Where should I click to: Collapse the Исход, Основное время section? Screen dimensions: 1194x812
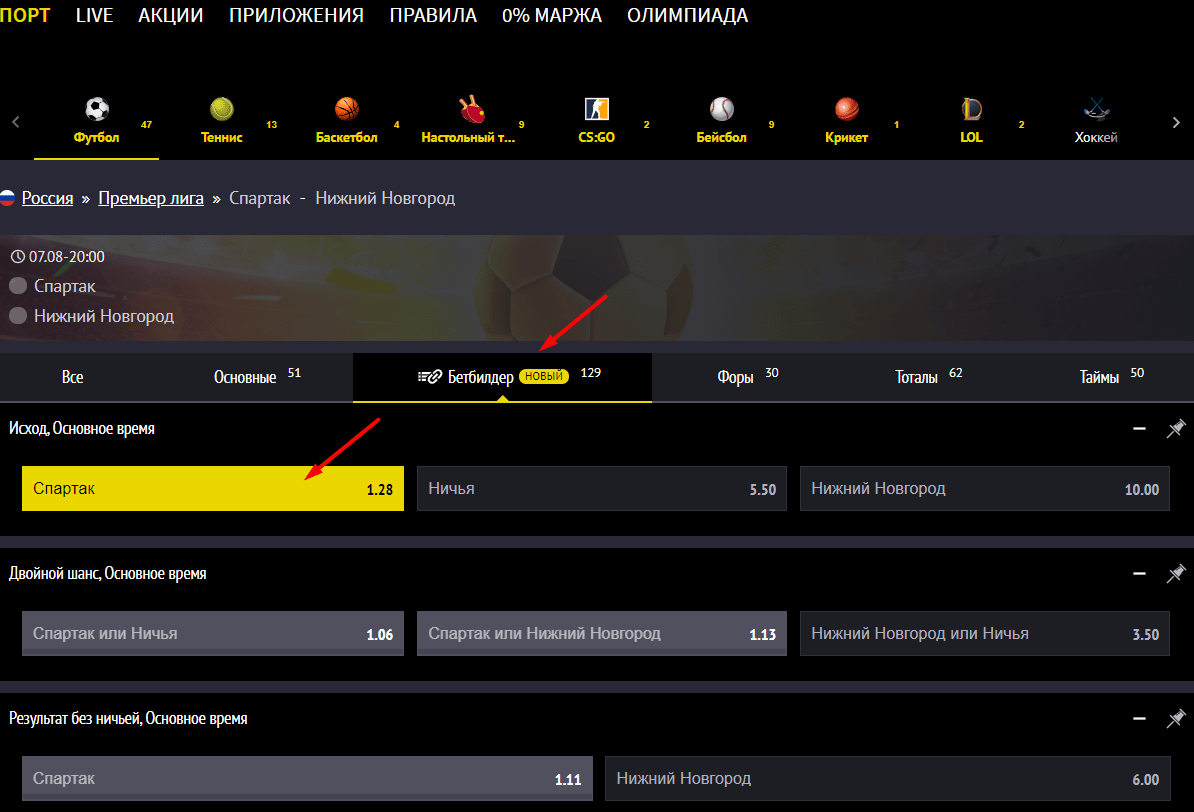click(1139, 429)
